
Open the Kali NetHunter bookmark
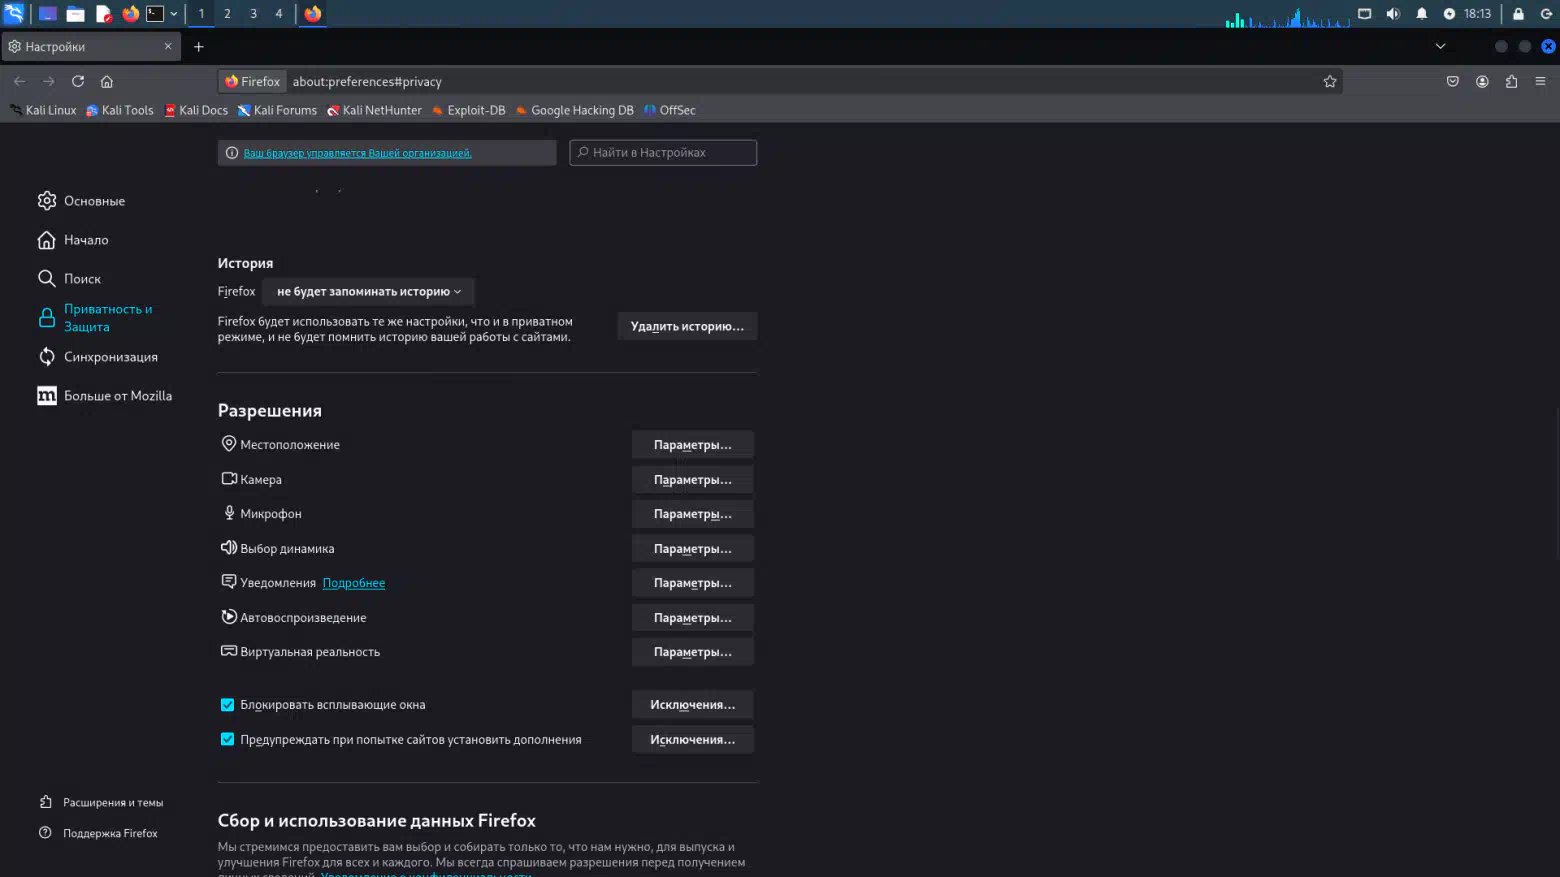[375, 110]
